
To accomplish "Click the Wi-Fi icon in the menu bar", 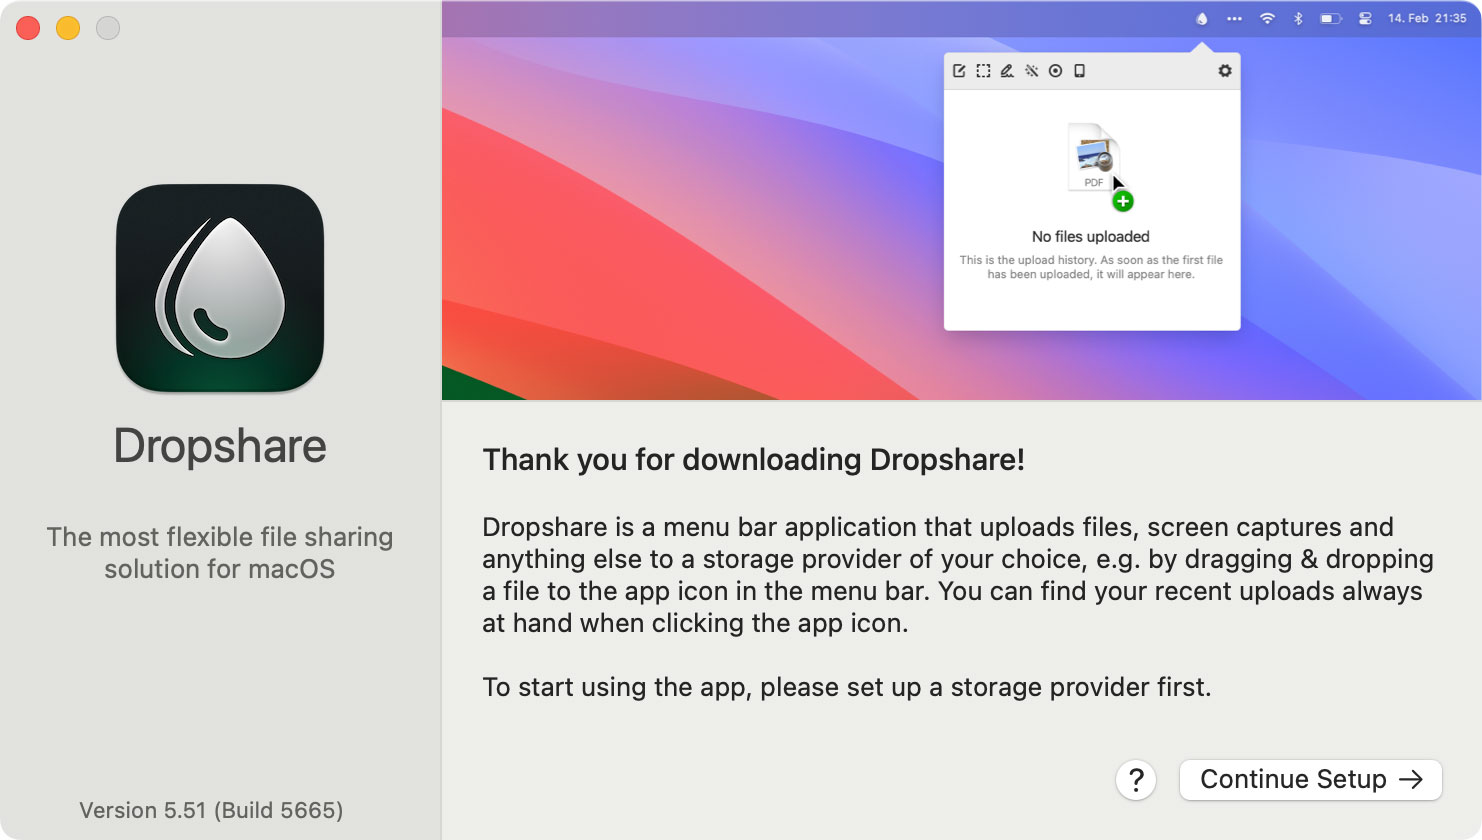I will pyautogui.click(x=1267, y=18).
